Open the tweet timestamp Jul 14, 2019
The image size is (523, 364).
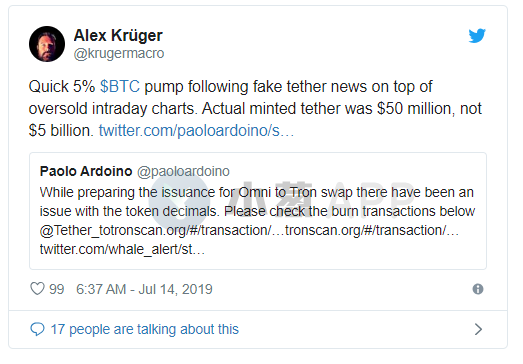point(144,289)
